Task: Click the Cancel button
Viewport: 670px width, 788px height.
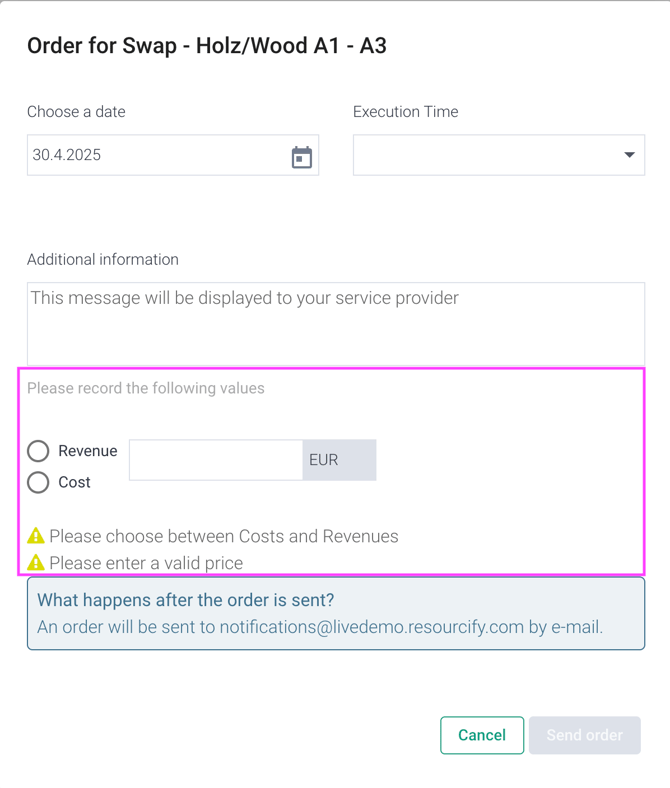Action: [x=482, y=735]
